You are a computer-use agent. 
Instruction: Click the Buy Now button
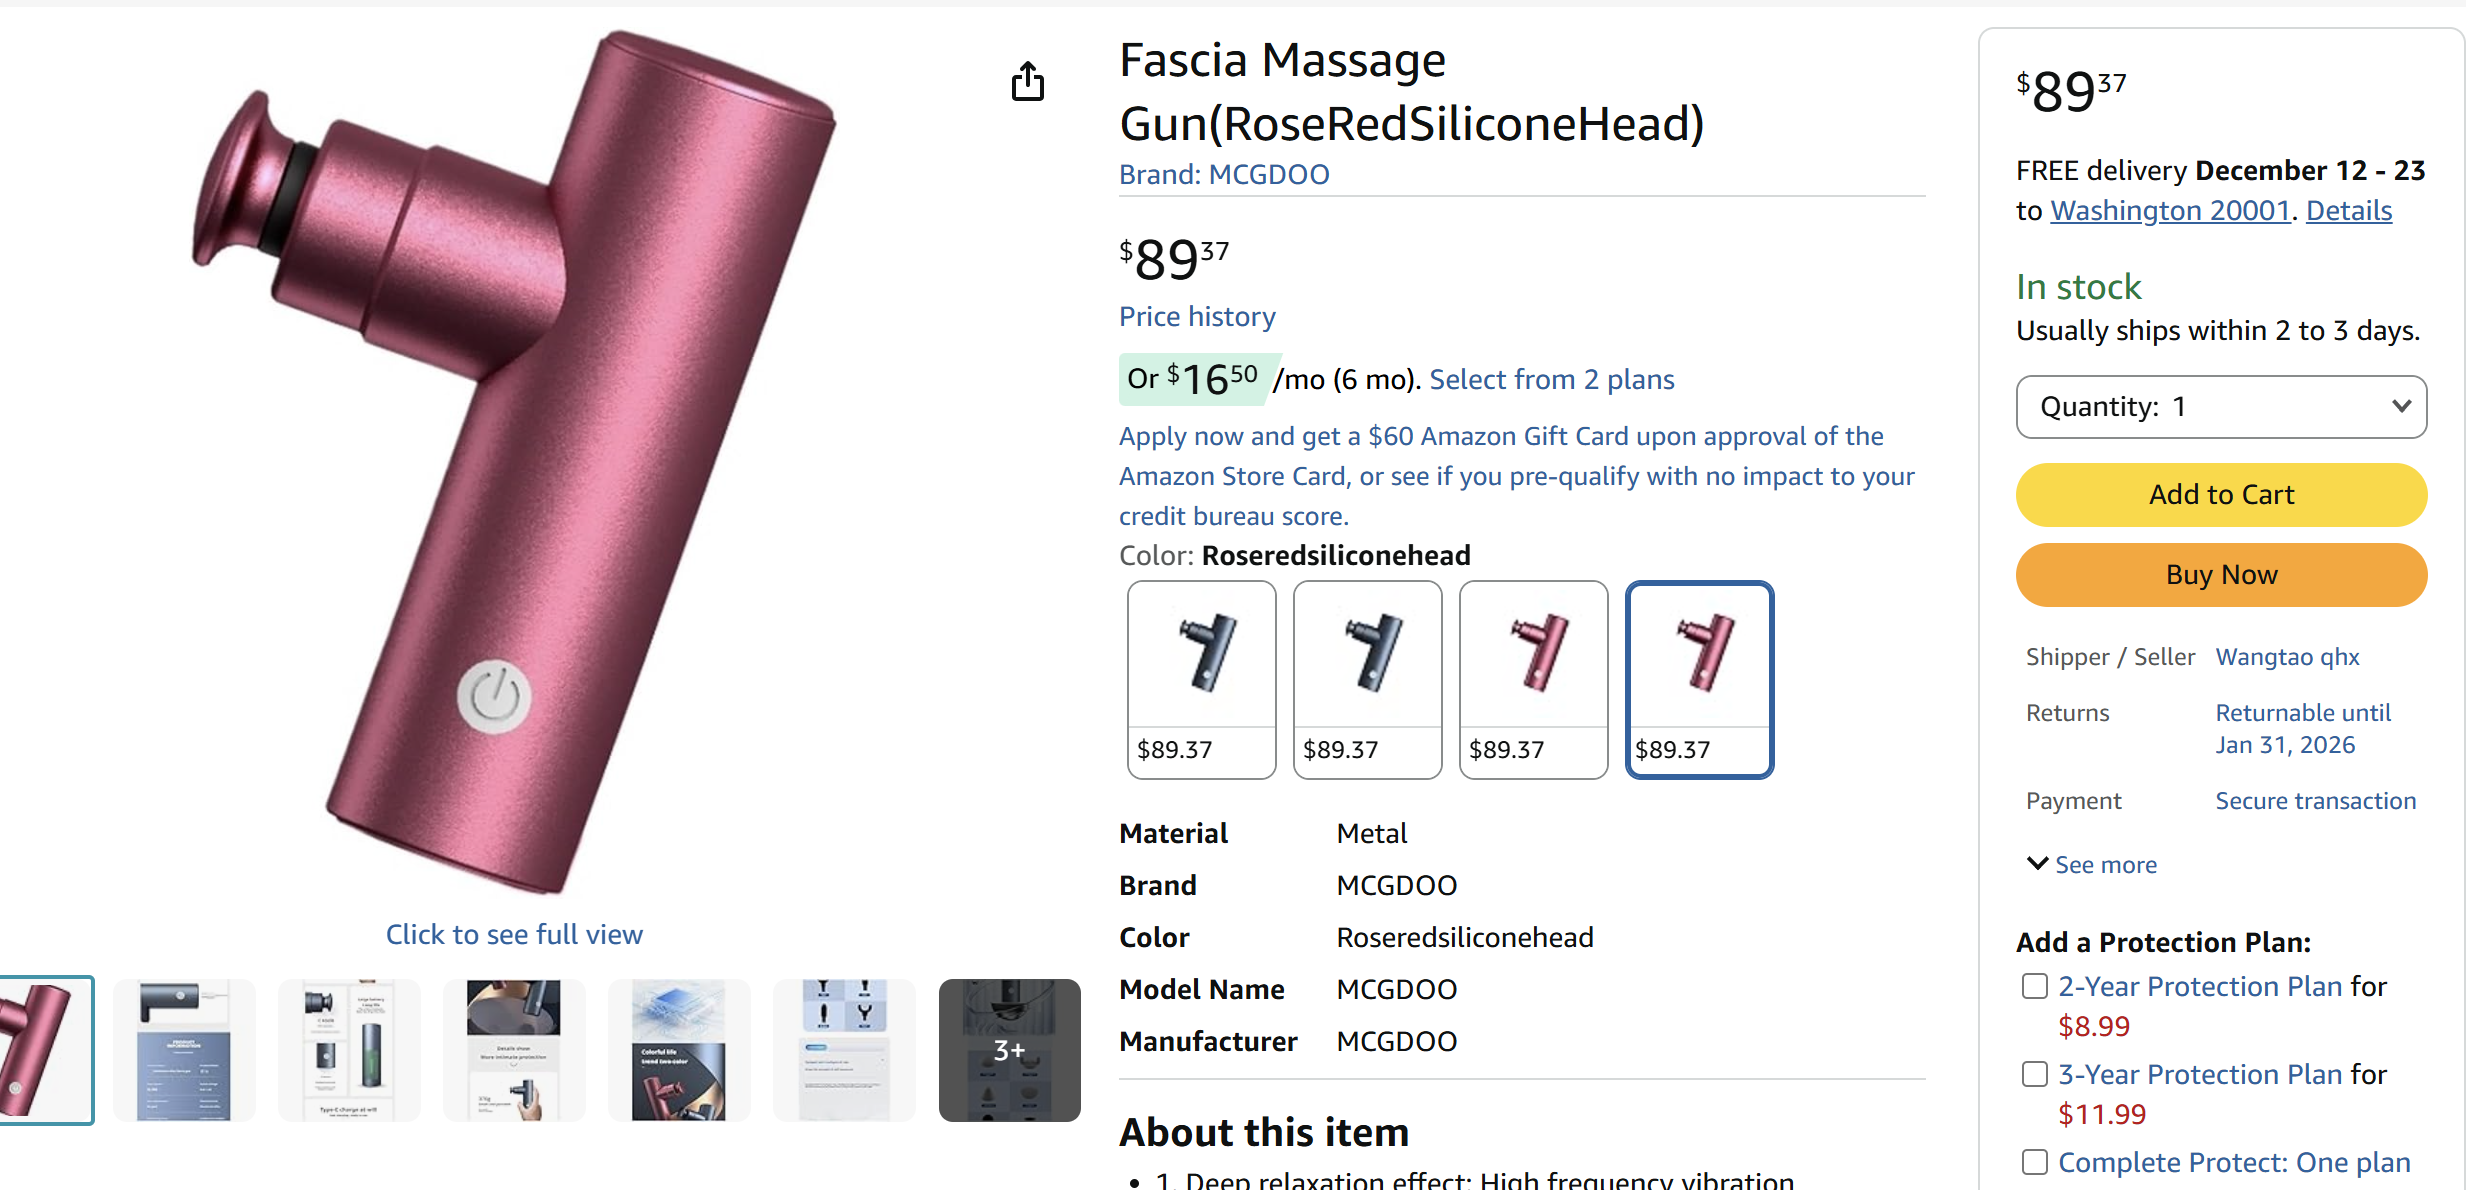pyautogui.click(x=2221, y=575)
